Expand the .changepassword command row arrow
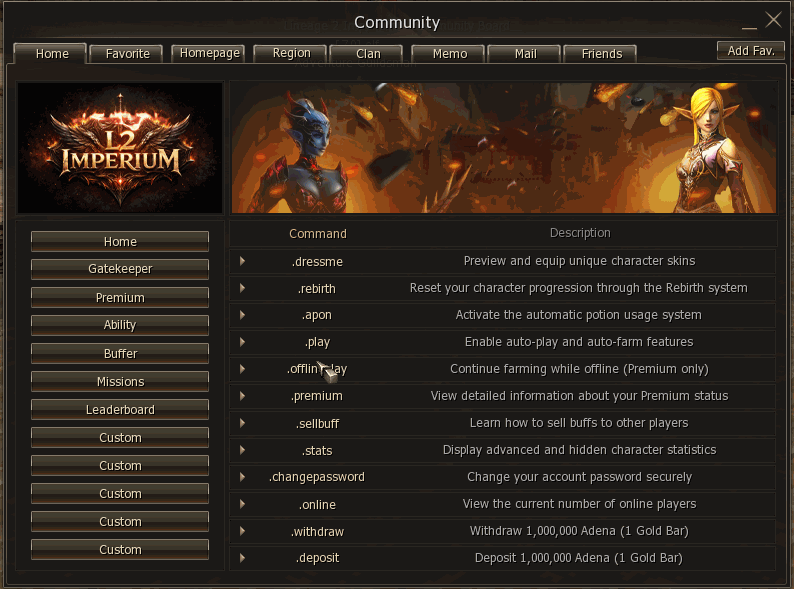This screenshot has width=794, height=589. pos(243,477)
